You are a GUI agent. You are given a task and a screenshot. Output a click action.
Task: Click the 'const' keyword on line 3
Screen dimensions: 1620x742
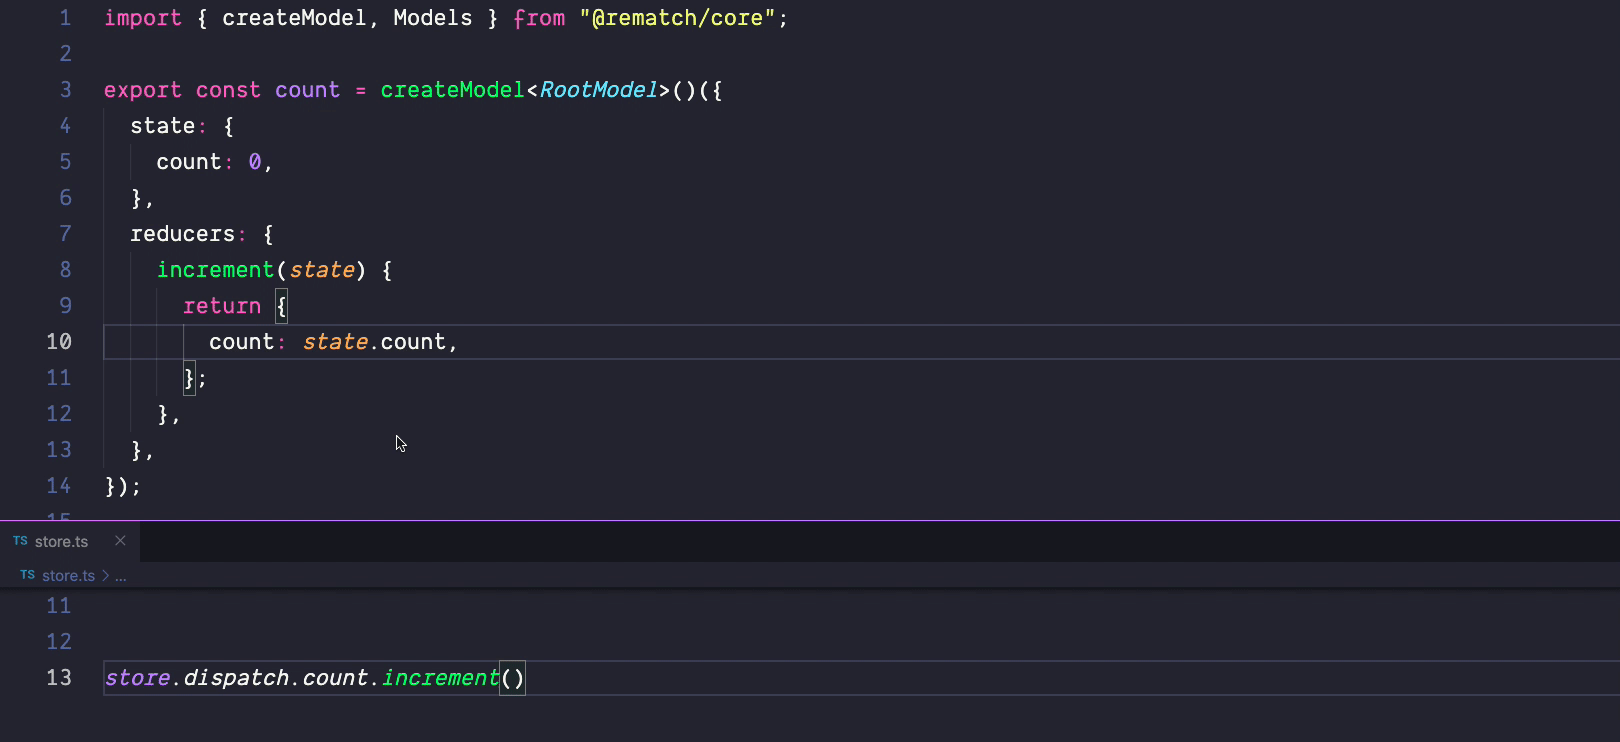228,90
